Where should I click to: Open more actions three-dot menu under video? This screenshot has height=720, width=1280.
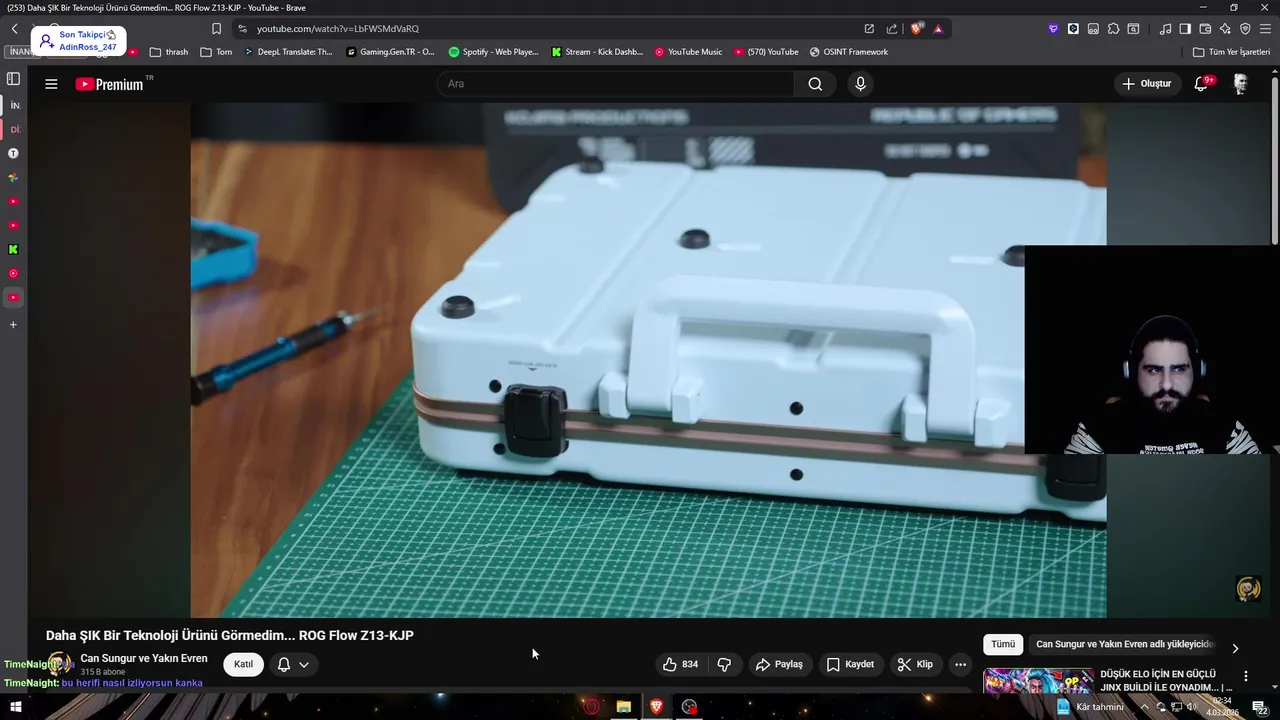pos(960,664)
